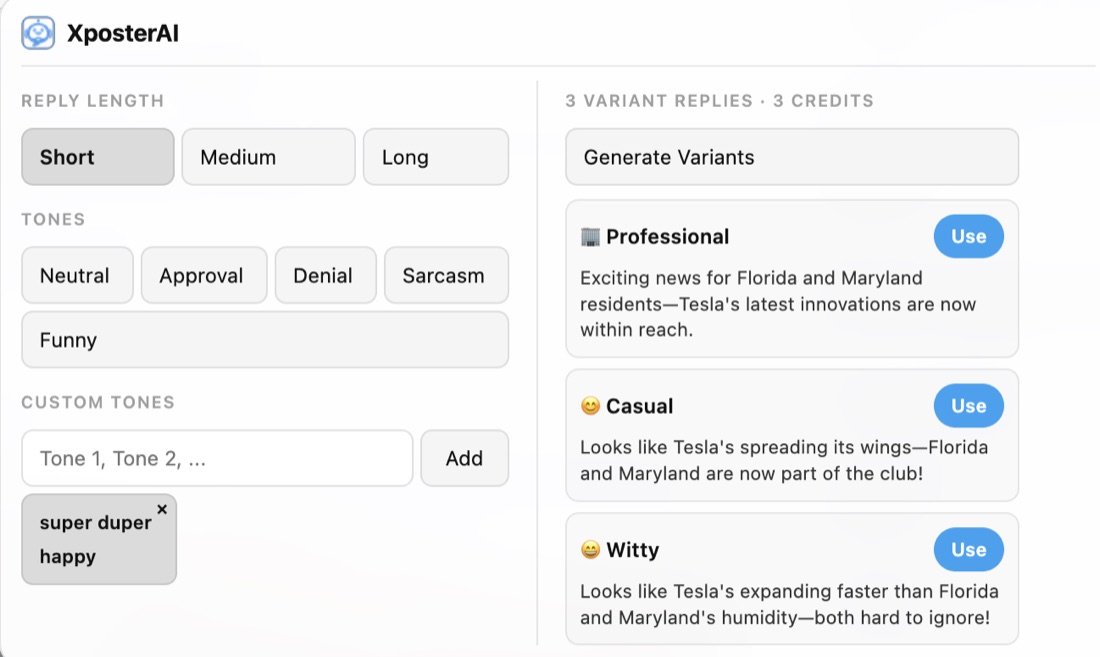Viewport: 1100px width, 657px height.
Task: Click the XposterAI robot logo icon
Action: click(x=37, y=30)
